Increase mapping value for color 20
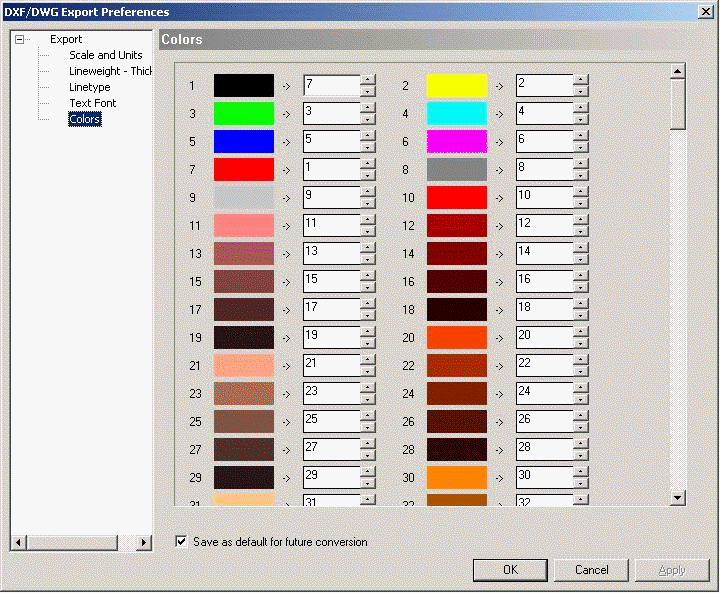The width and height of the screenshot is (720, 593). (x=580, y=332)
